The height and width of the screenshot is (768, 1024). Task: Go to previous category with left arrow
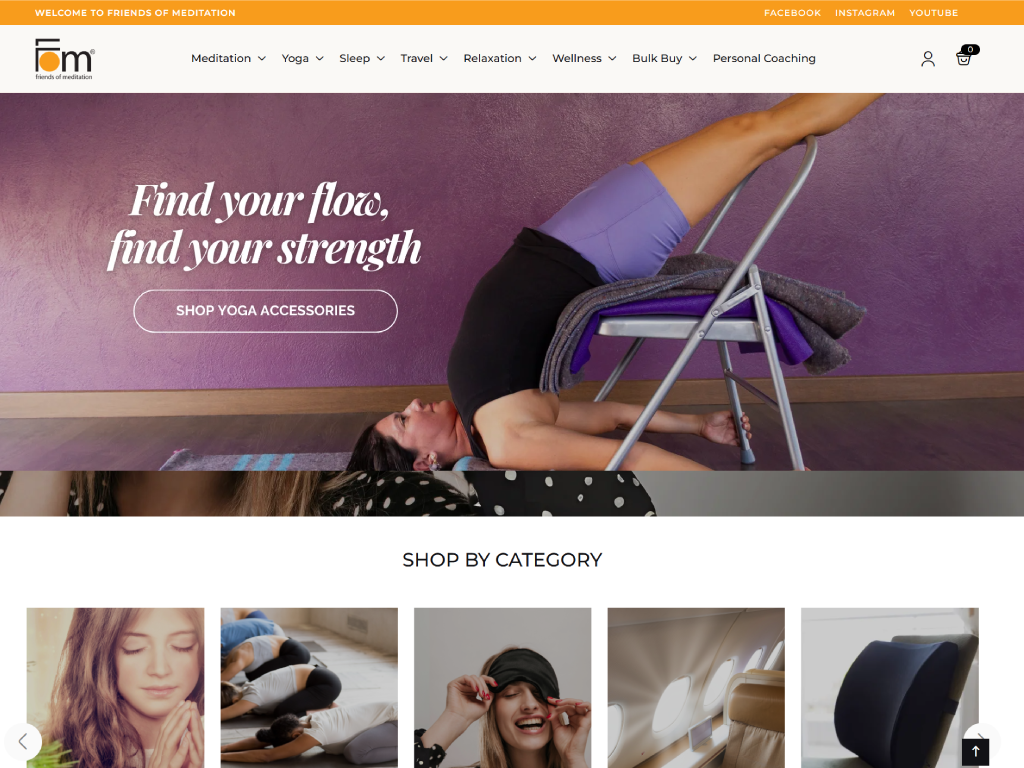[x=24, y=741]
